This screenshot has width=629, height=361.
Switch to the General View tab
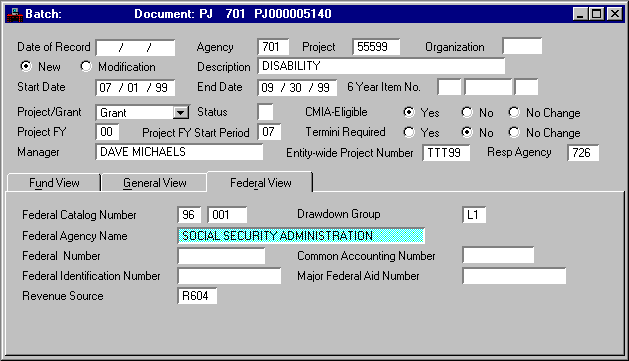click(154, 183)
